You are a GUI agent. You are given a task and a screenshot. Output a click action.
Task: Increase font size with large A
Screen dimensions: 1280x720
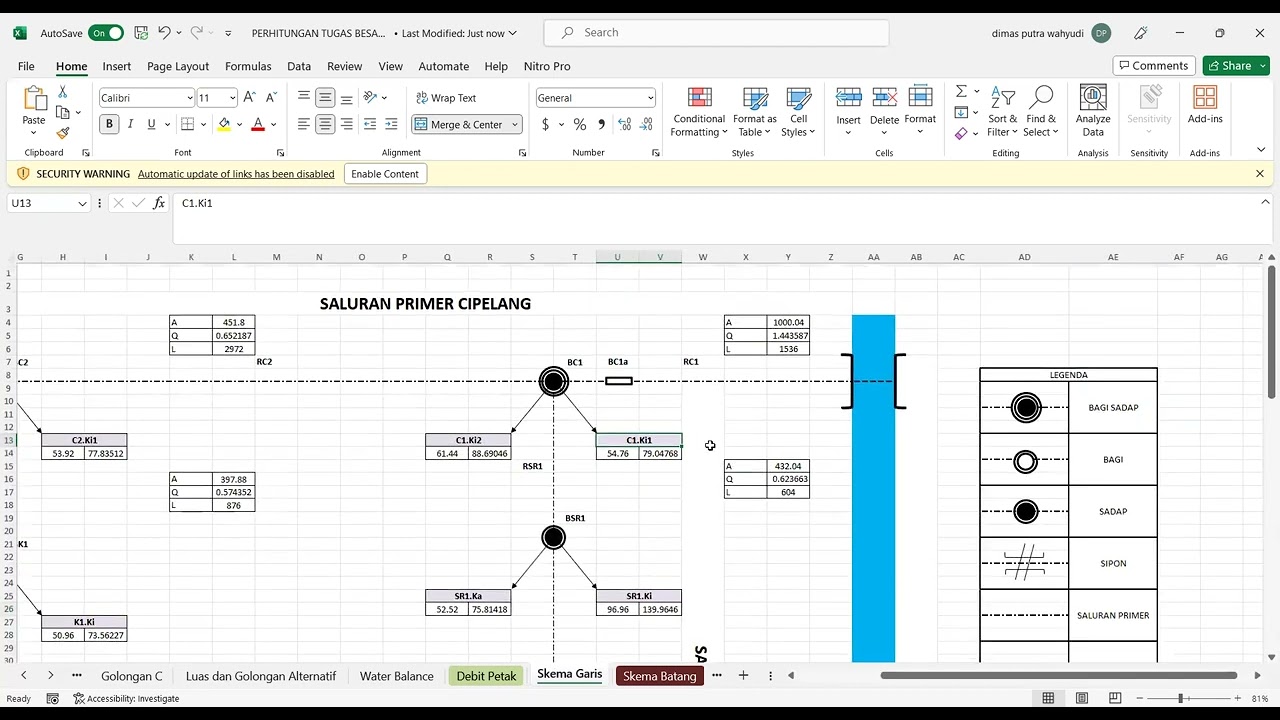pos(250,98)
